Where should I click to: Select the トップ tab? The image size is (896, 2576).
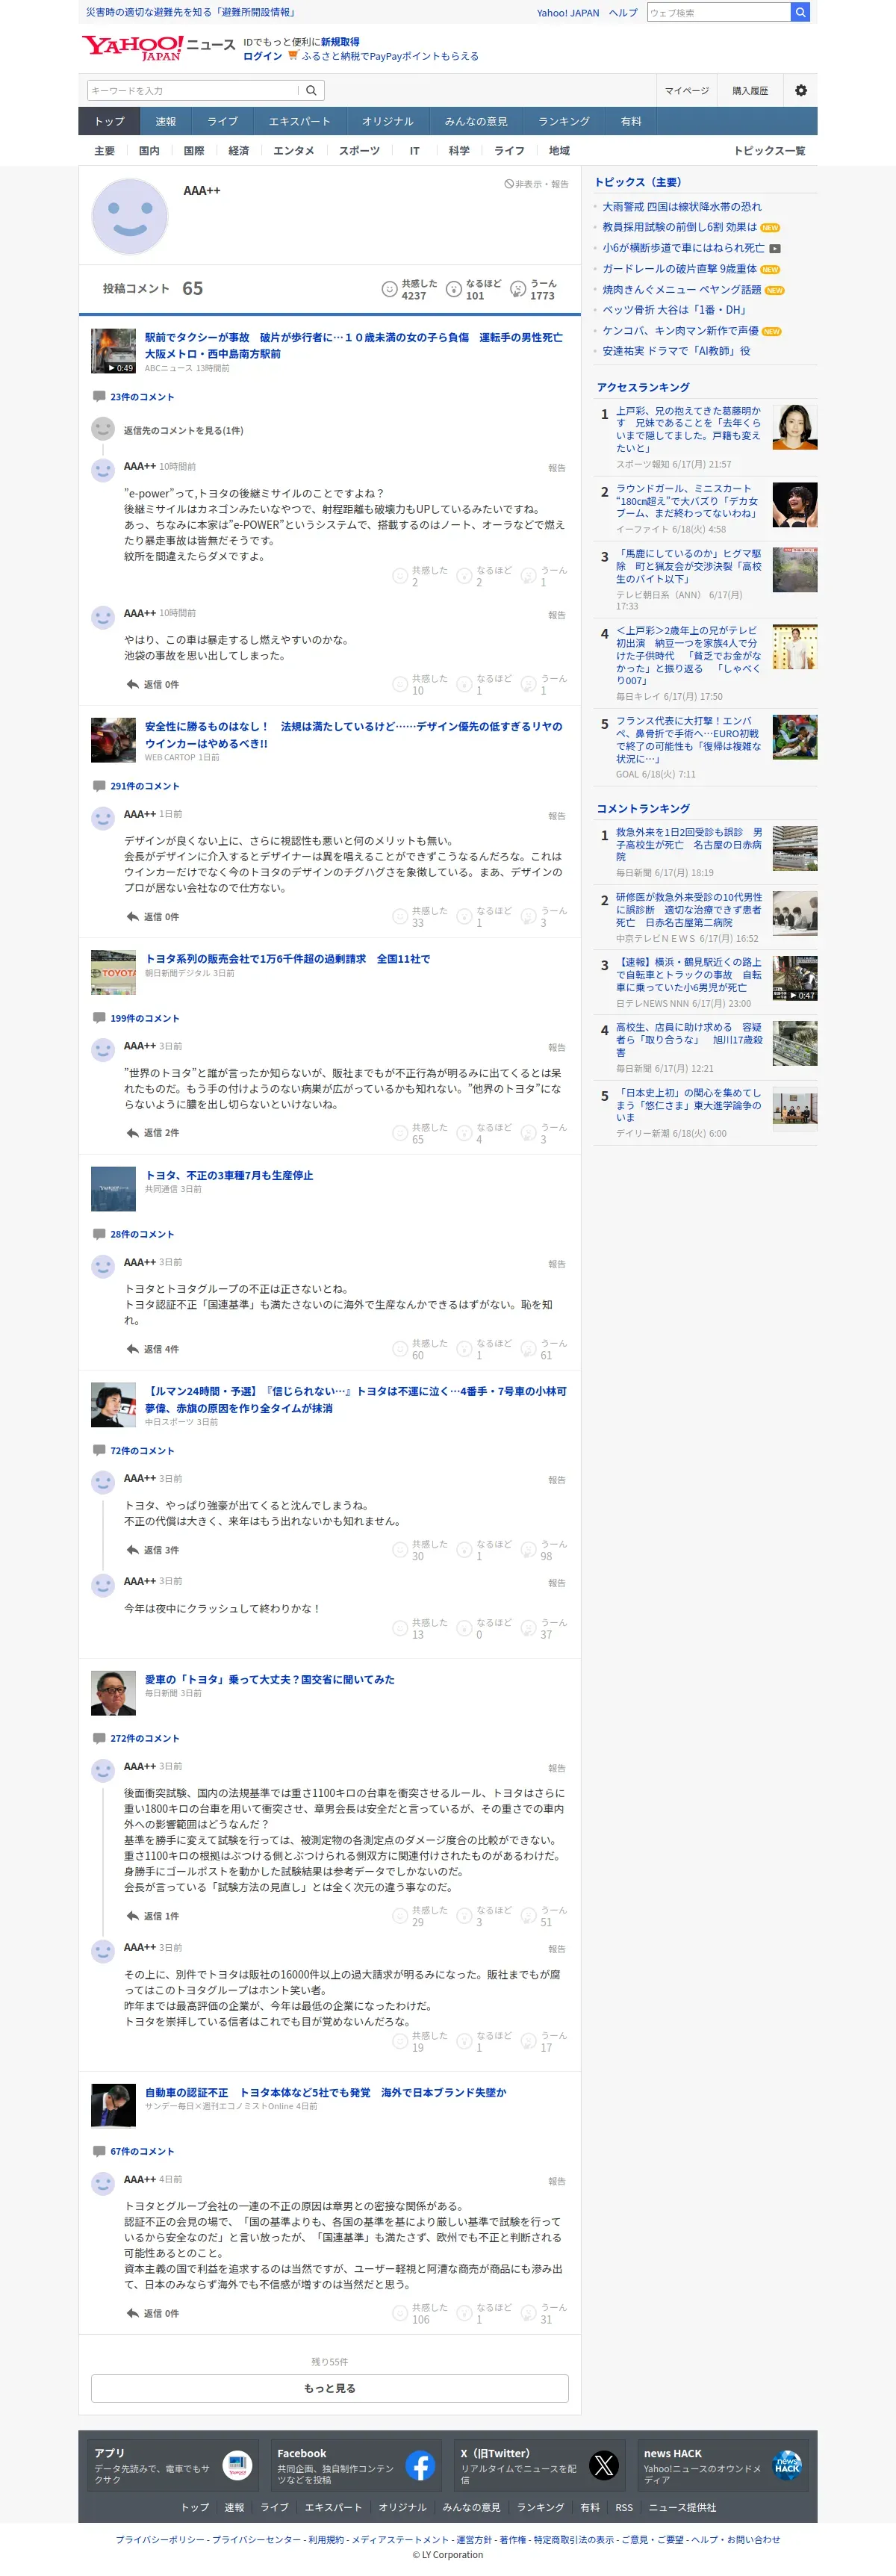[109, 121]
